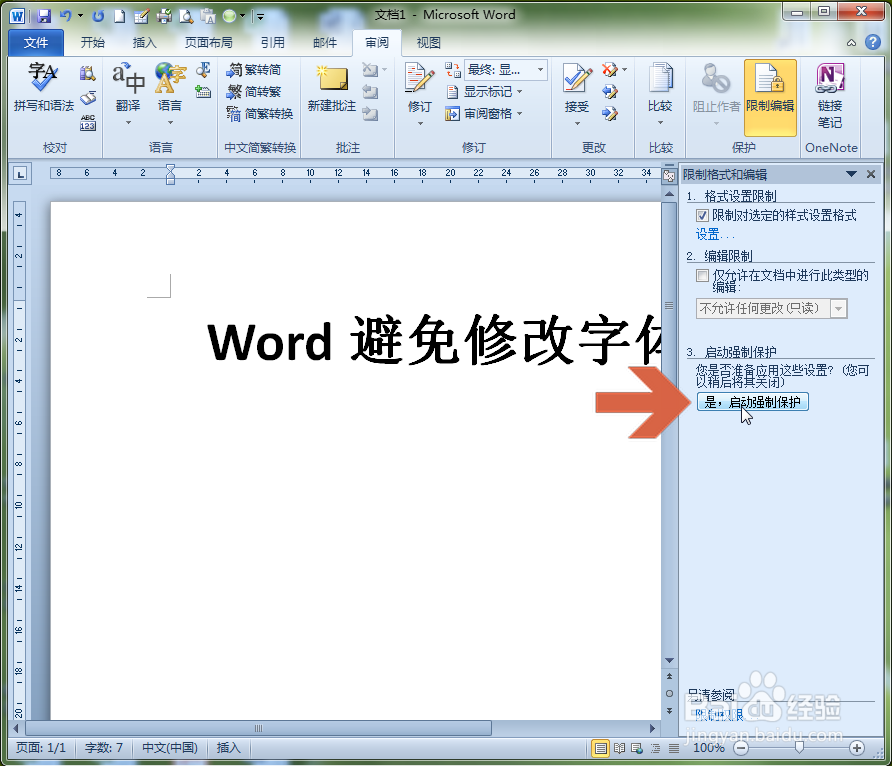Click the New Document icon in quick toolbar

(x=119, y=16)
